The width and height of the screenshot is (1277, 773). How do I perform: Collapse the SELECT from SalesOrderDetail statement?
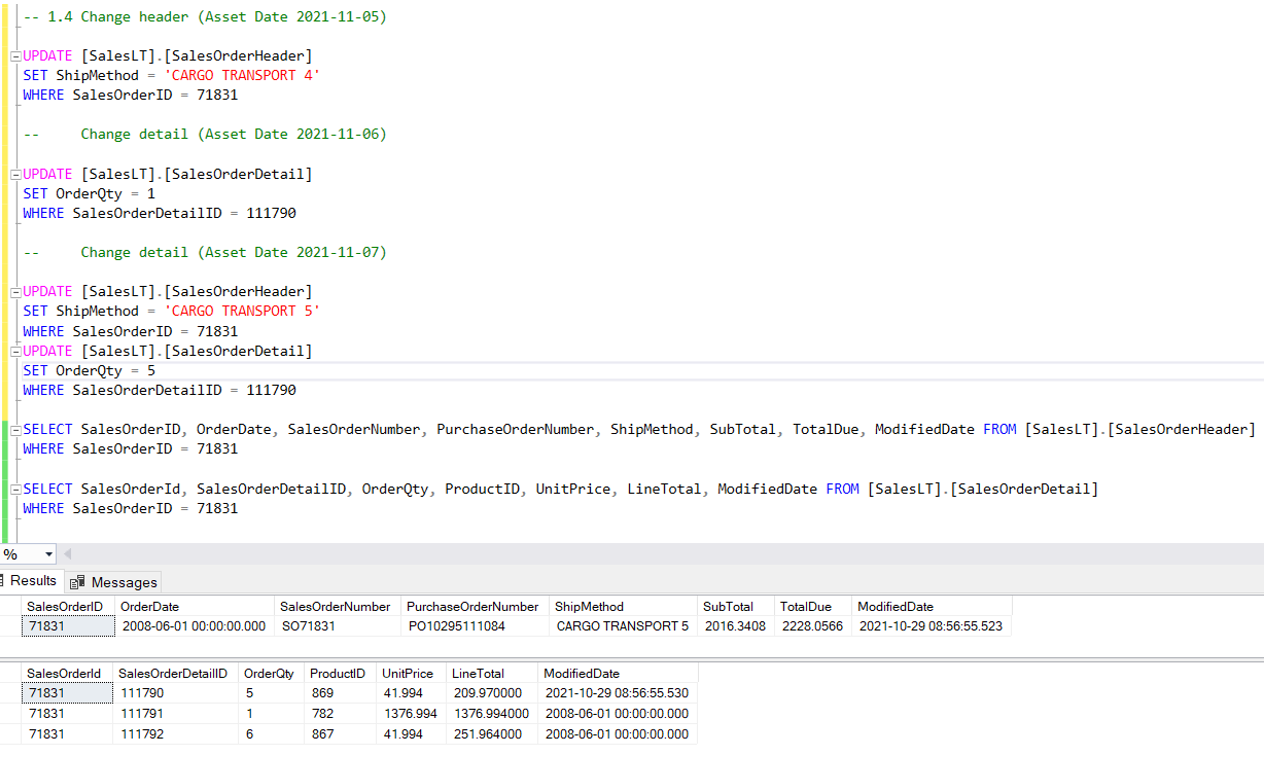(16, 489)
